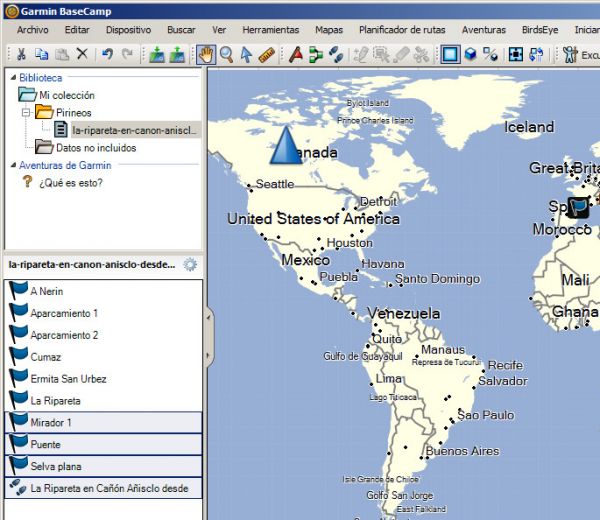The height and width of the screenshot is (520, 600).
Task: Select the Zoom magnifier tool
Action: click(x=226, y=55)
